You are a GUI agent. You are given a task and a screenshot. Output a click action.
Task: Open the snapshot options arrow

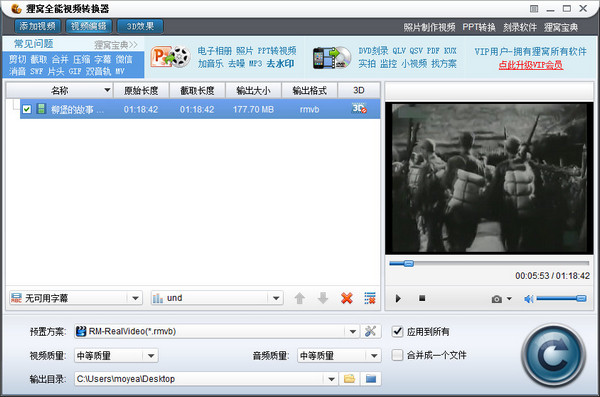509,299
